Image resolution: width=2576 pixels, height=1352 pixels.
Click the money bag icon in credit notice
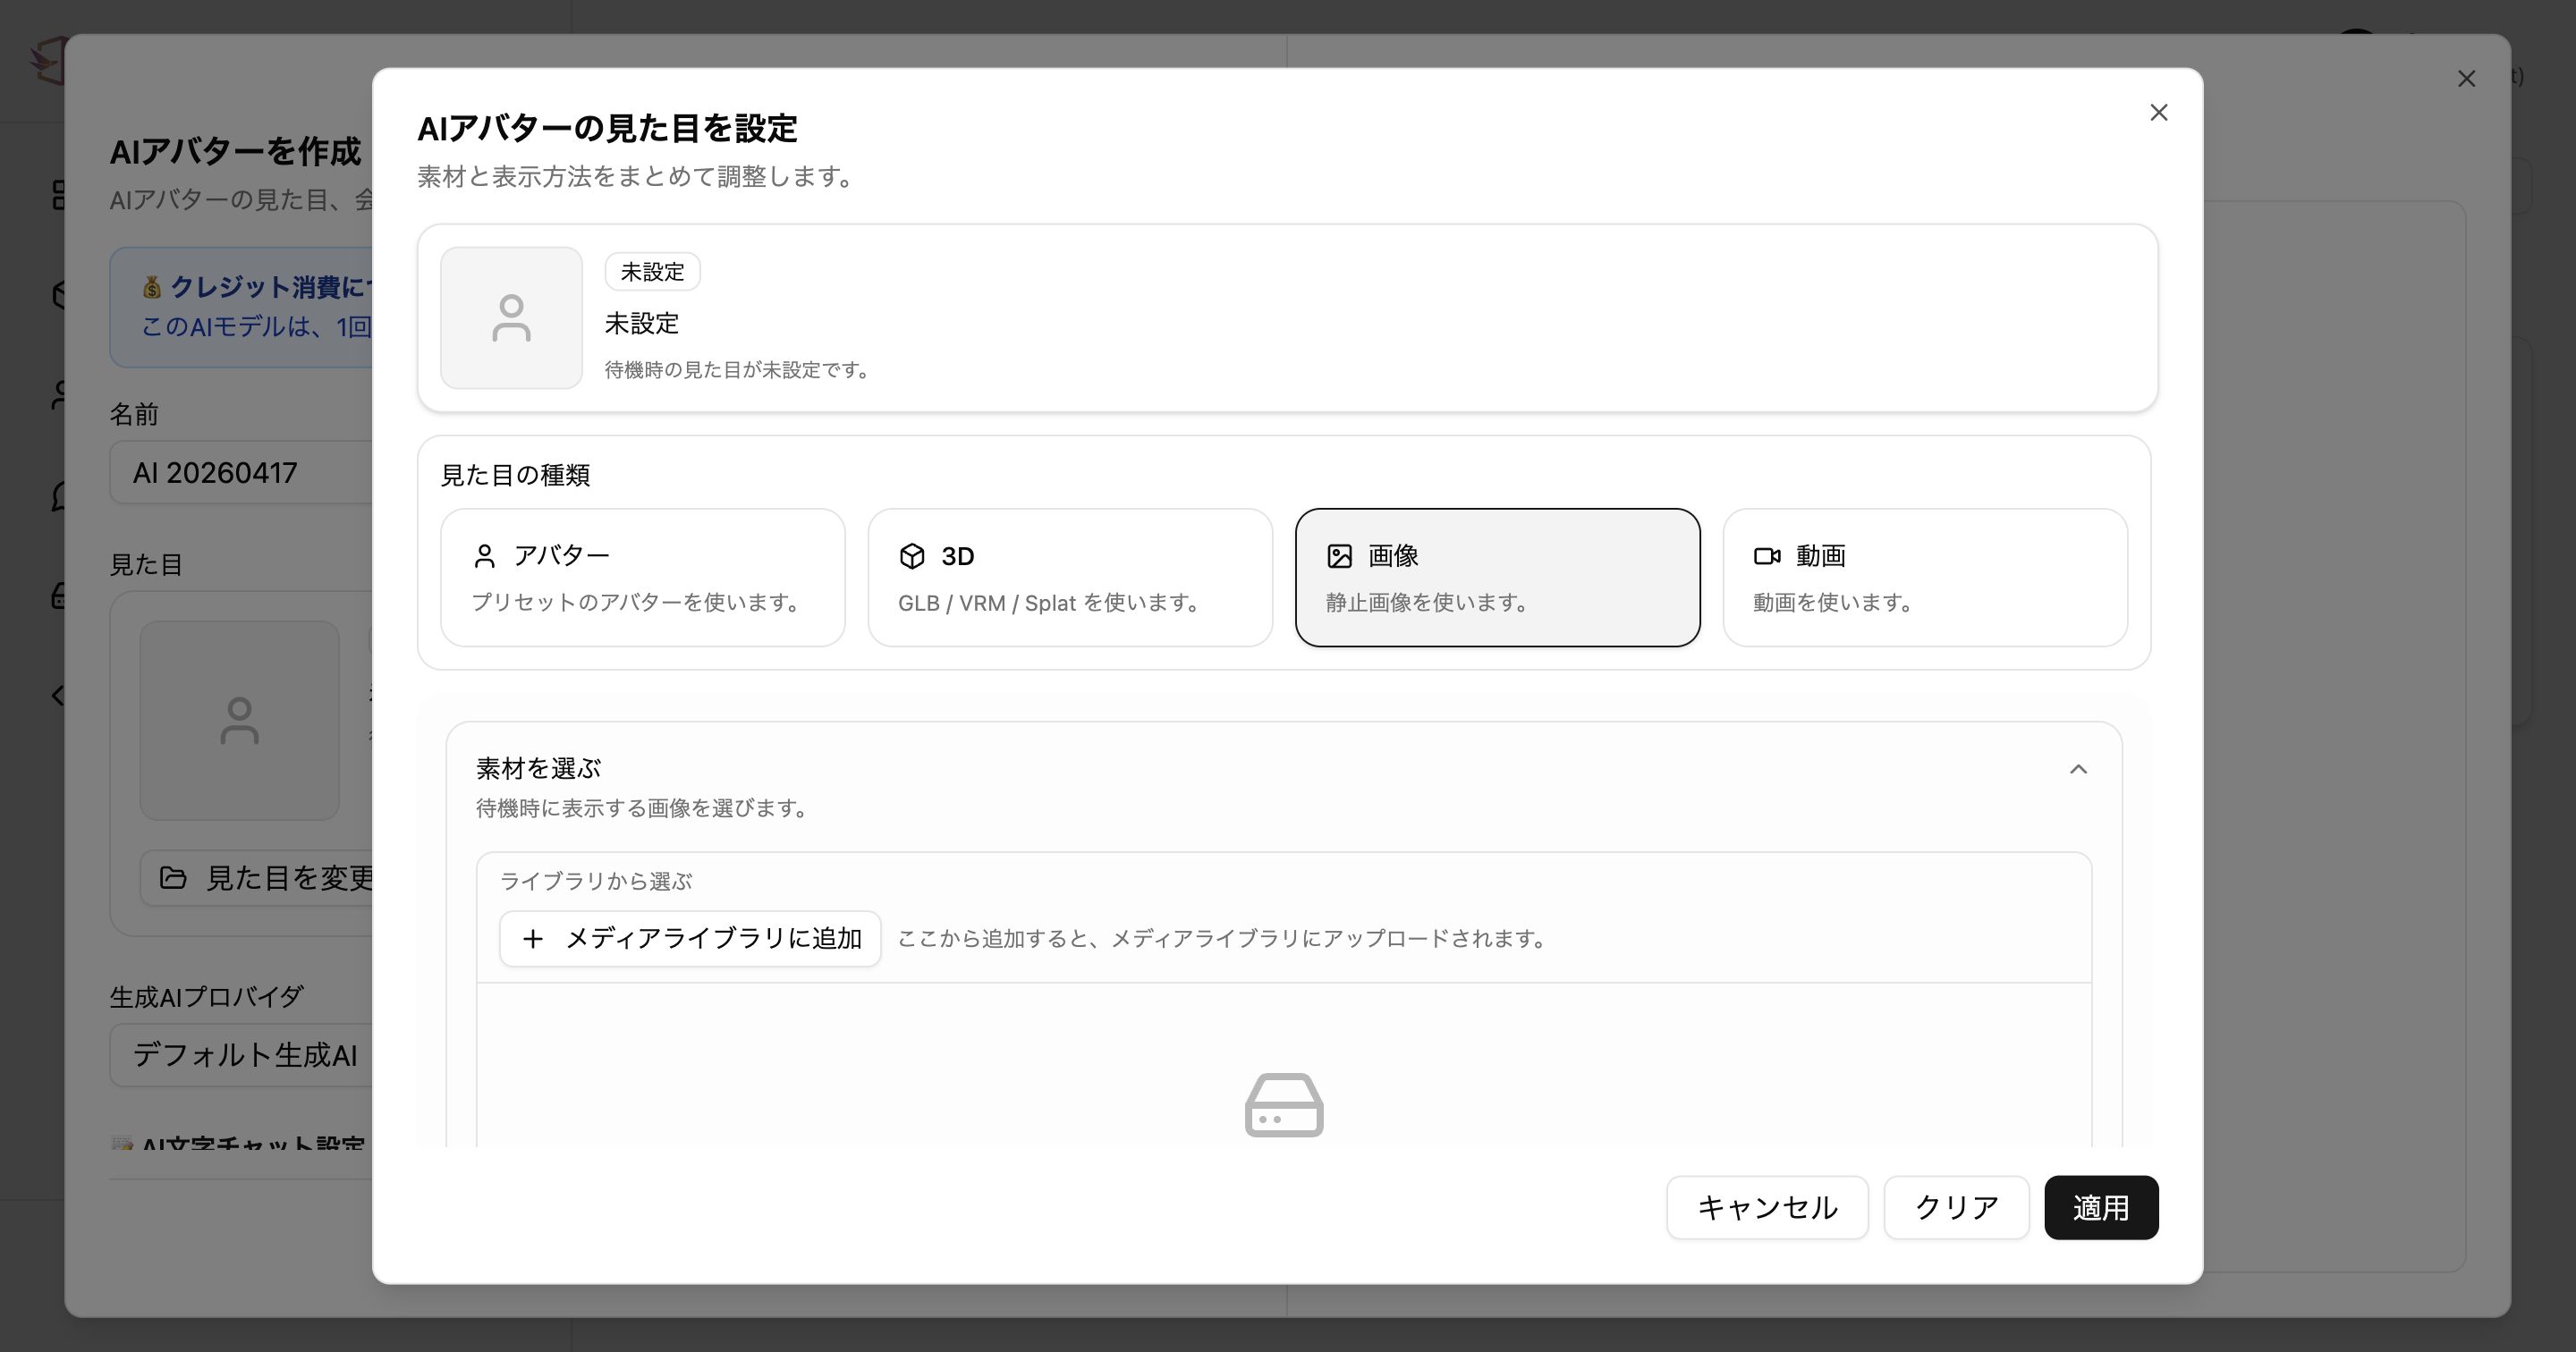click(152, 288)
